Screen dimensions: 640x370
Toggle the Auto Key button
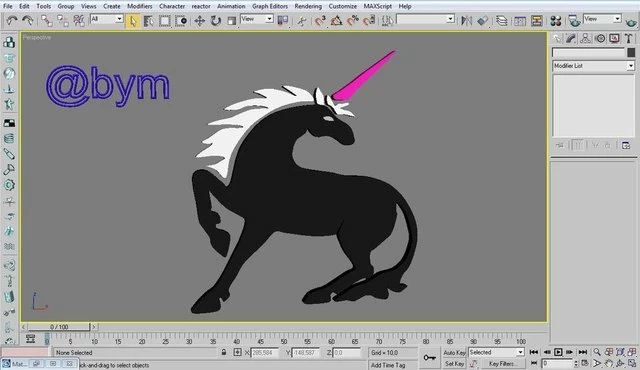coord(454,352)
